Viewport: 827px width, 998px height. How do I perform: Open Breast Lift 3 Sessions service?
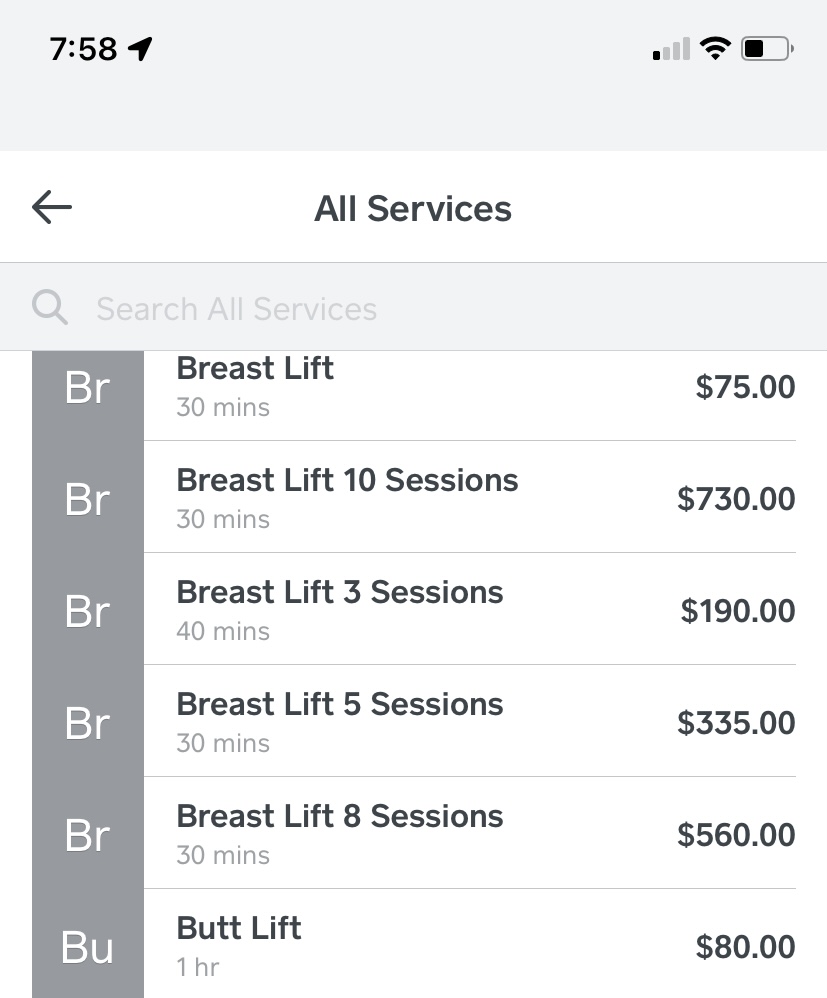[470, 609]
